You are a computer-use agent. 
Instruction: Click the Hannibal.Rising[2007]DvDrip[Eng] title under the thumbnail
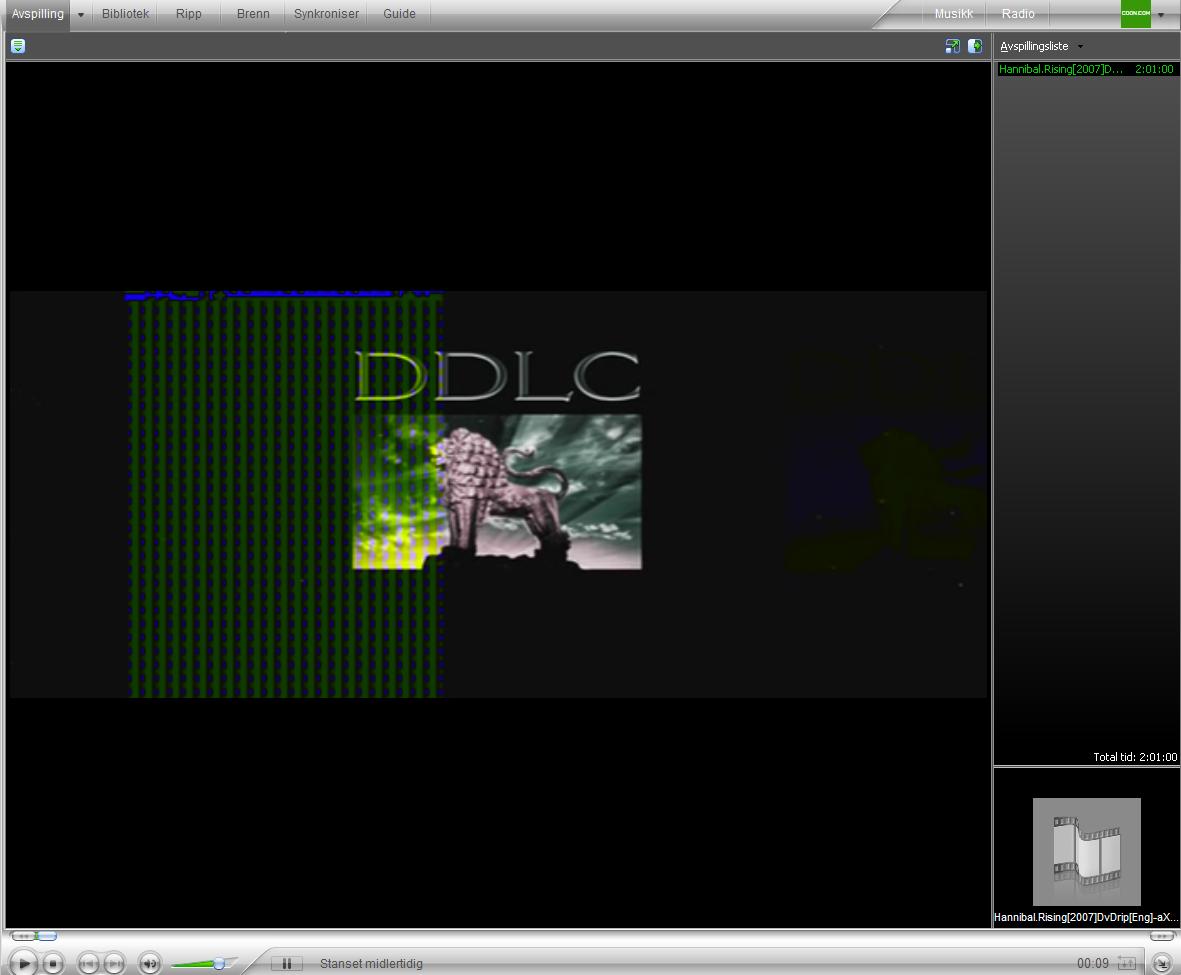[x=1085, y=917]
